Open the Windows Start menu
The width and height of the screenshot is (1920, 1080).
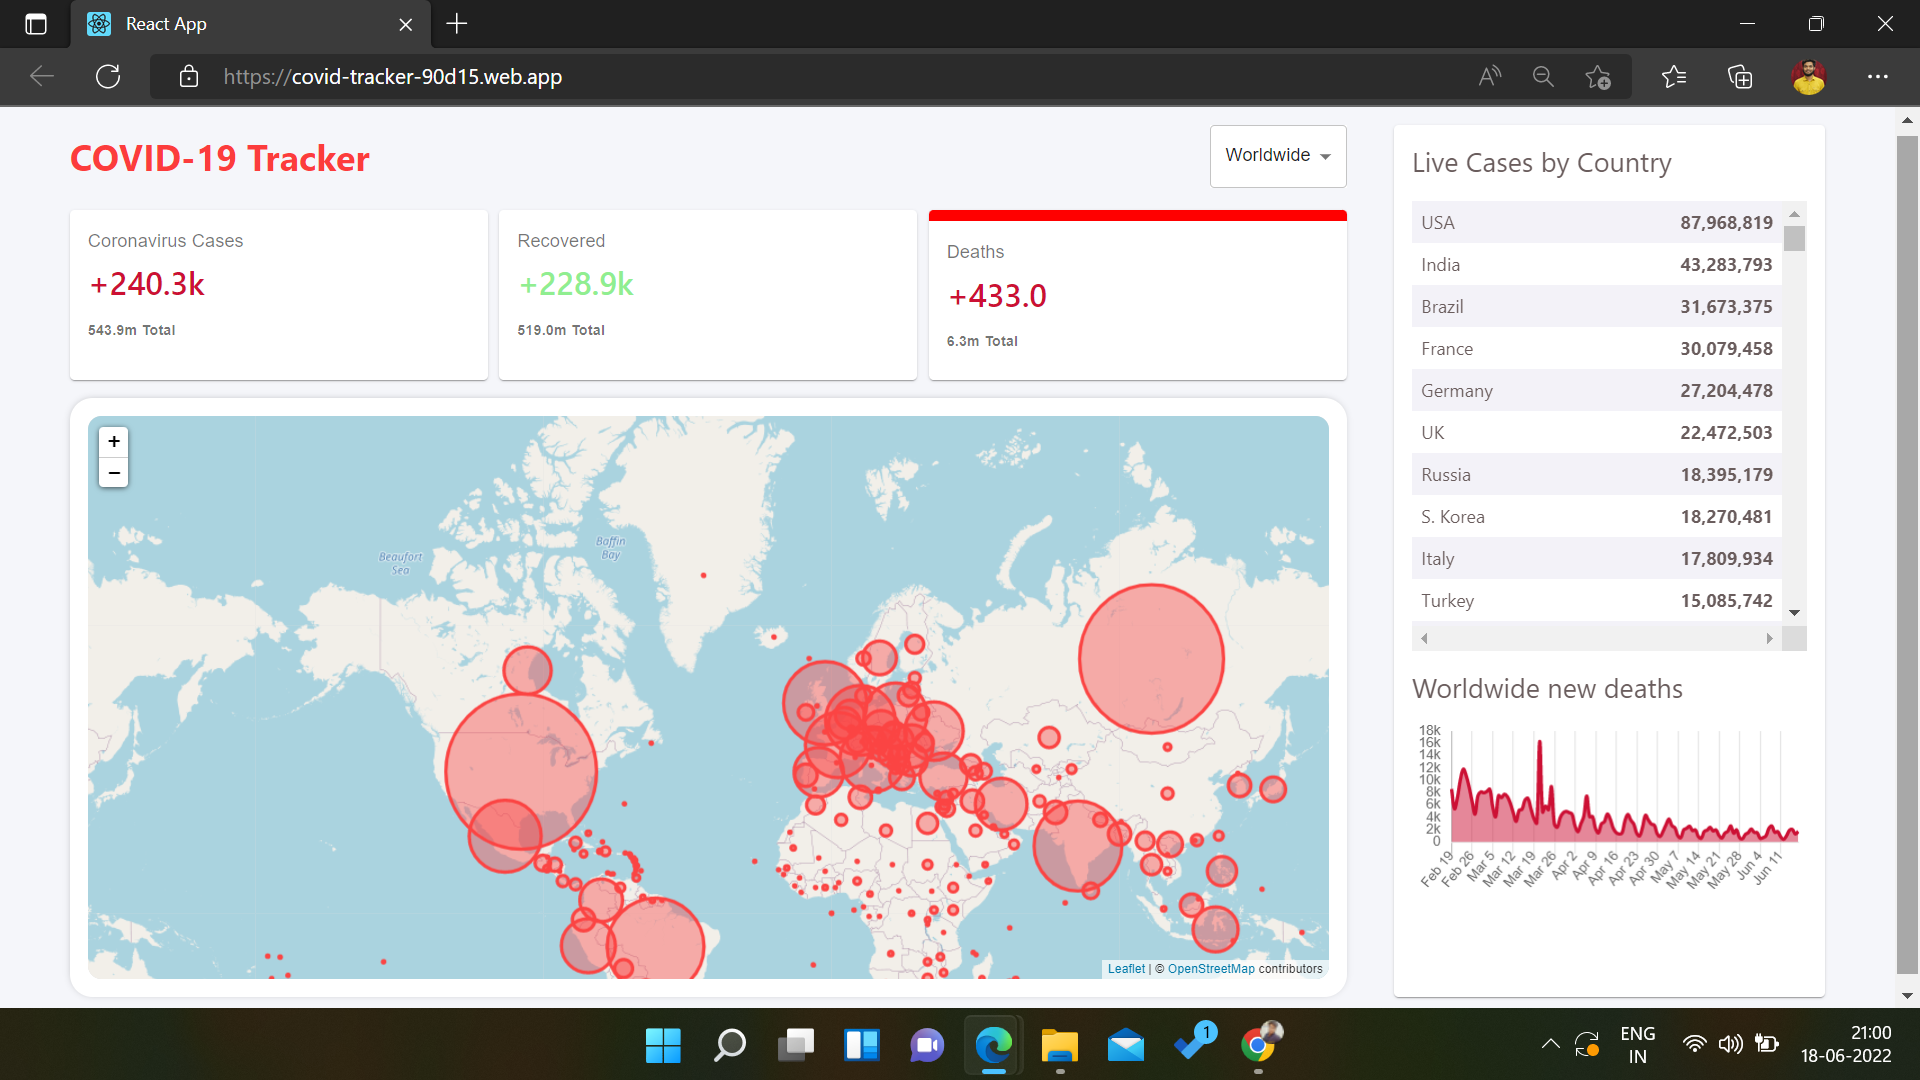click(663, 1045)
